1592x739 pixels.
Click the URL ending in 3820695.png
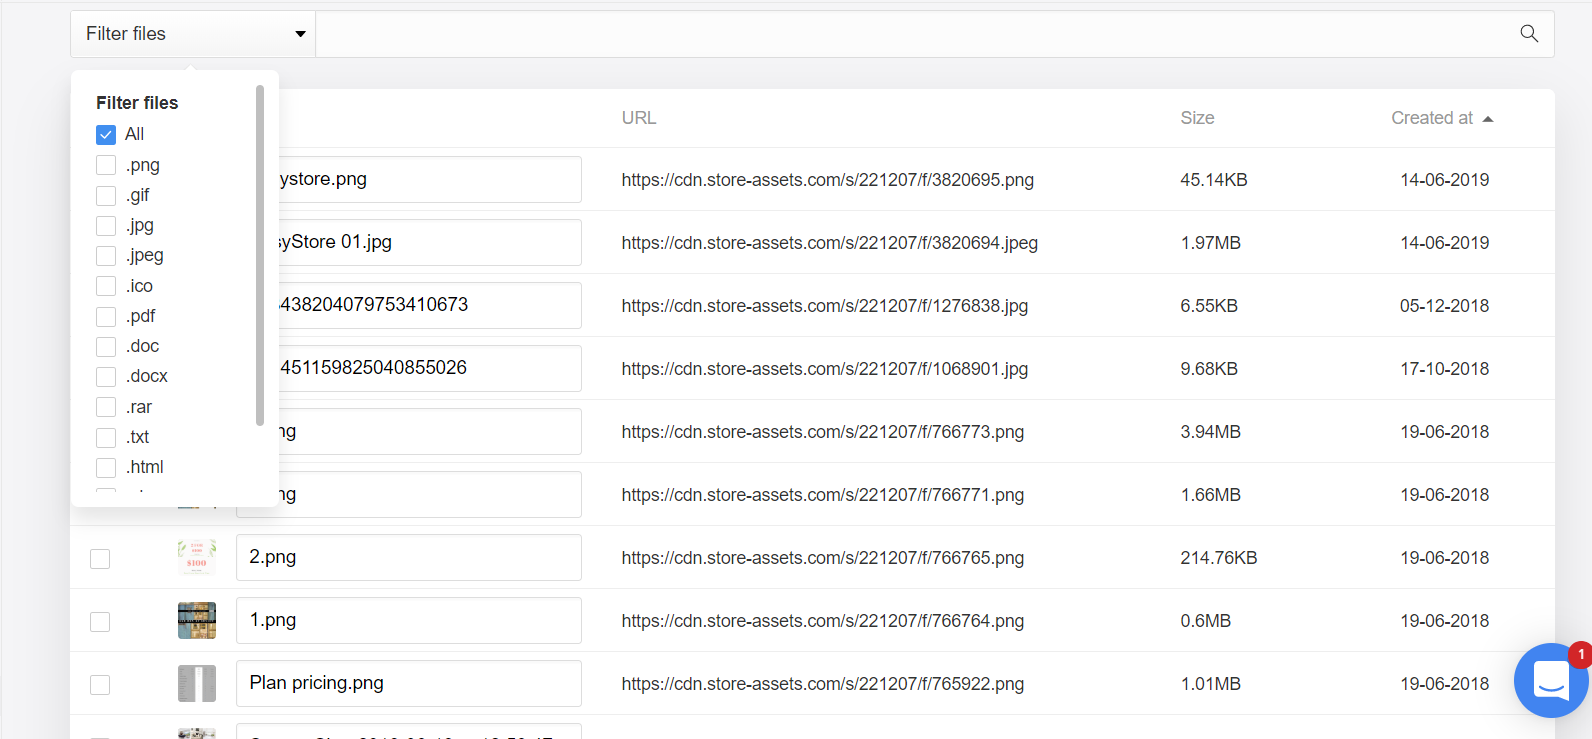828,180
